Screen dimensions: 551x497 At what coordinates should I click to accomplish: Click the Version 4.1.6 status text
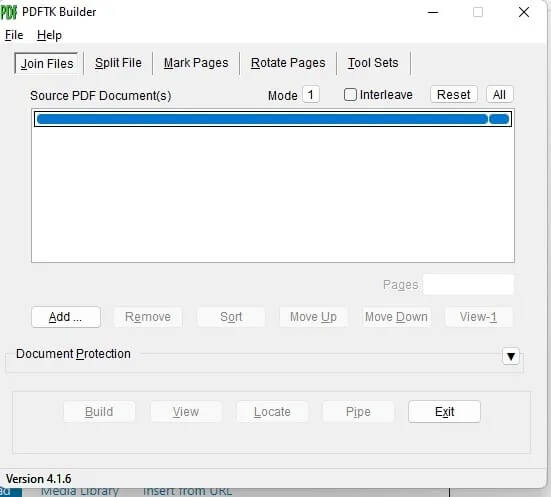coord(39,479)
